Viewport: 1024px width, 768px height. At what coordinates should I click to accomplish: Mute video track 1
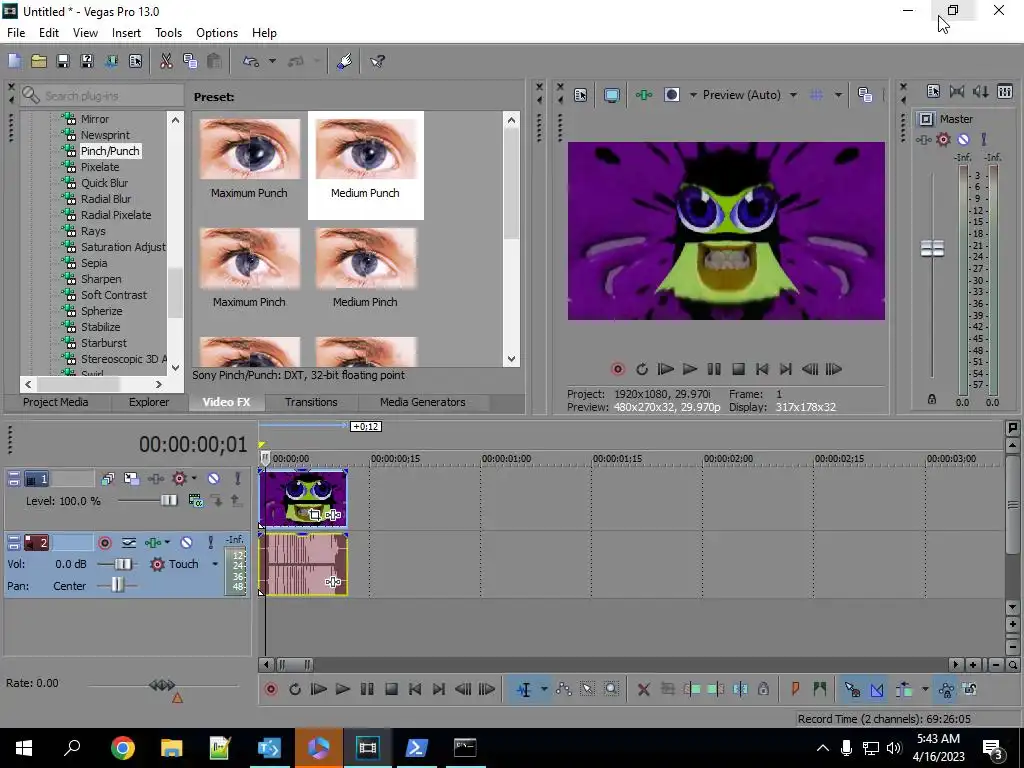[x=214, y=479]
